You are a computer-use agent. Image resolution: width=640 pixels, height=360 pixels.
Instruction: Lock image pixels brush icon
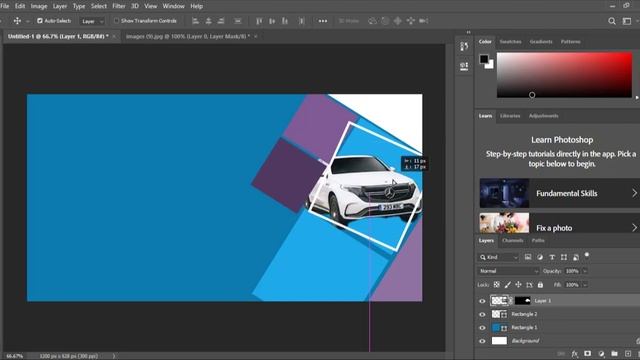[x=507, y=284]
